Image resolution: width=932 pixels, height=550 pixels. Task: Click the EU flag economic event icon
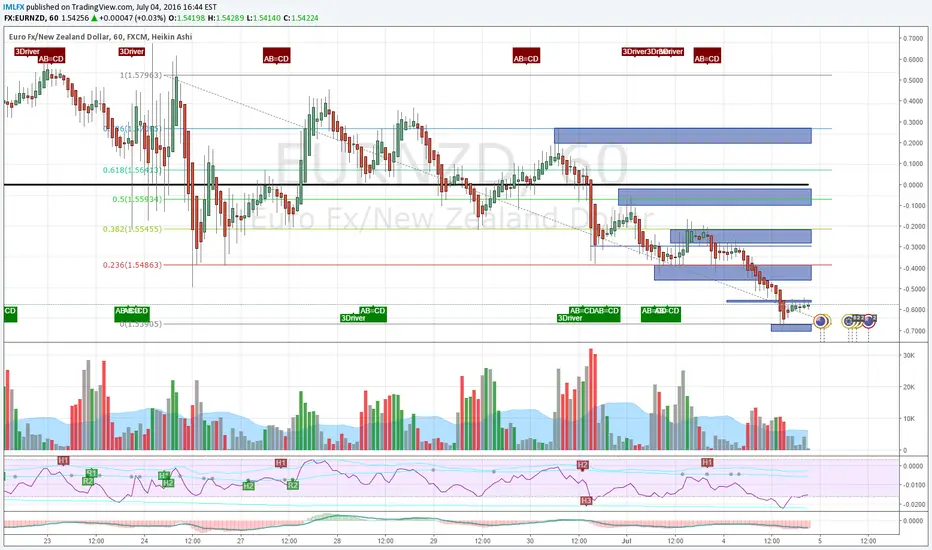pyautogui.click(x=849, y=322)
